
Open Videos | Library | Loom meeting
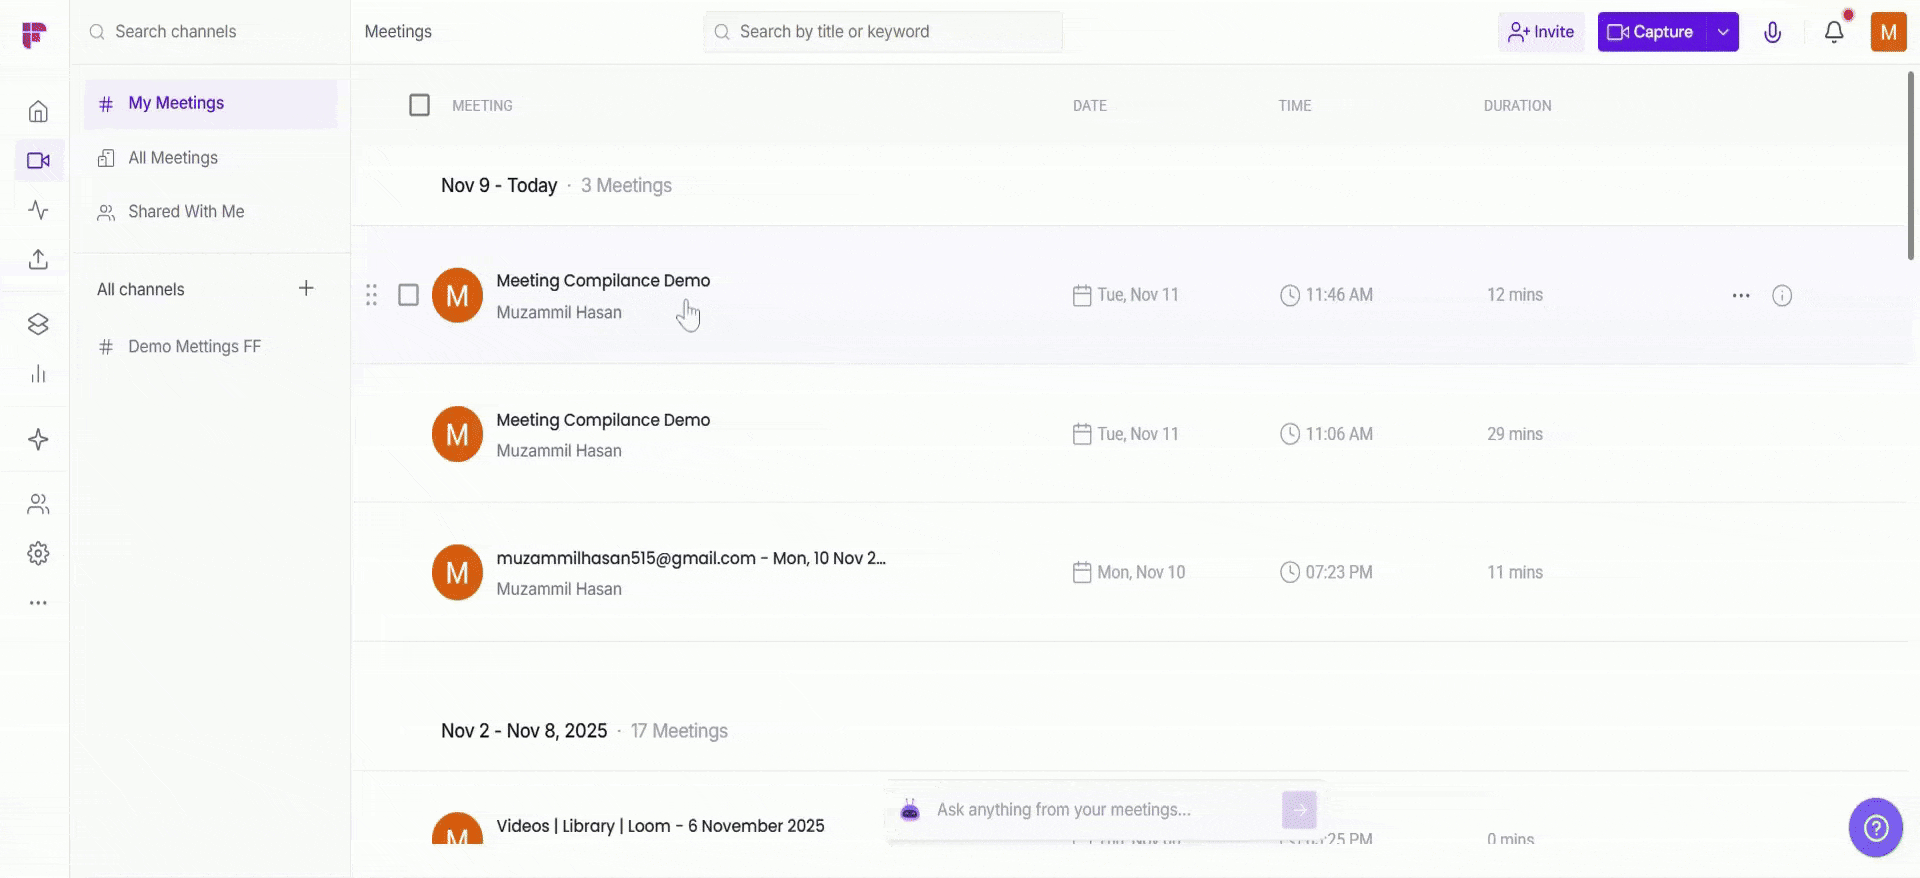660,826
